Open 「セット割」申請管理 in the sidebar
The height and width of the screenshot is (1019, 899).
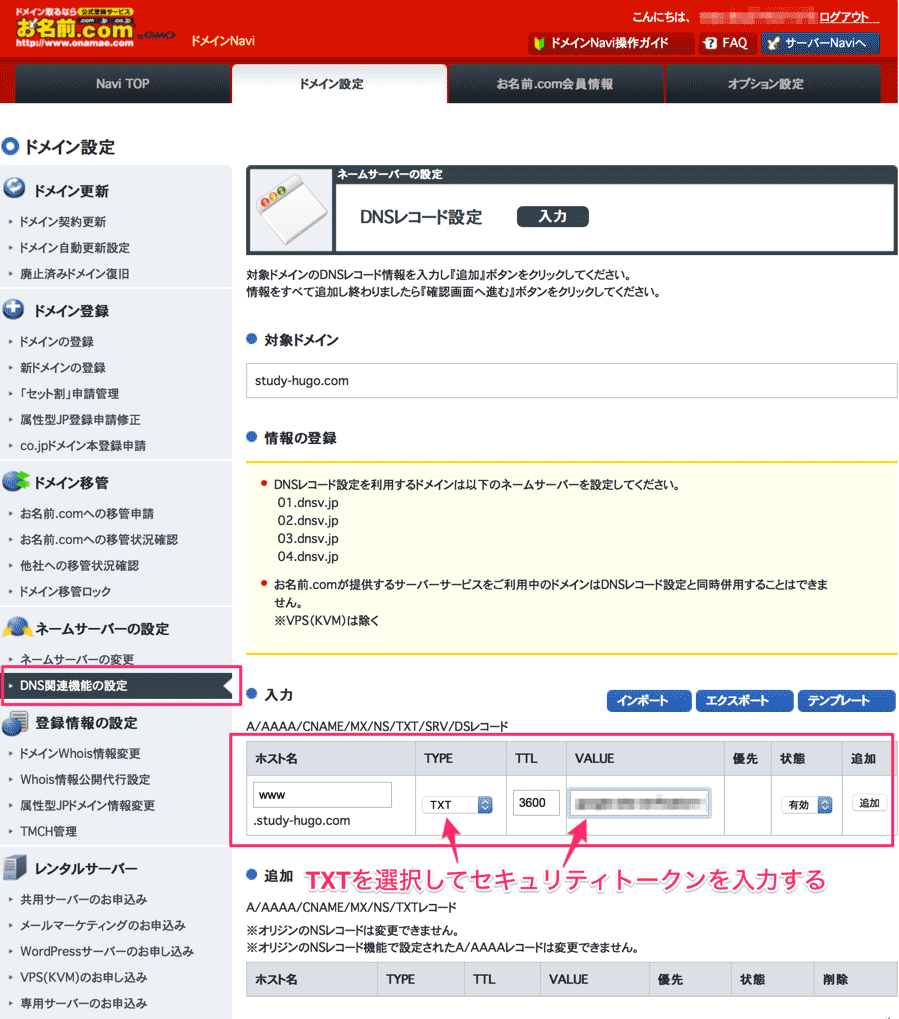69,393
